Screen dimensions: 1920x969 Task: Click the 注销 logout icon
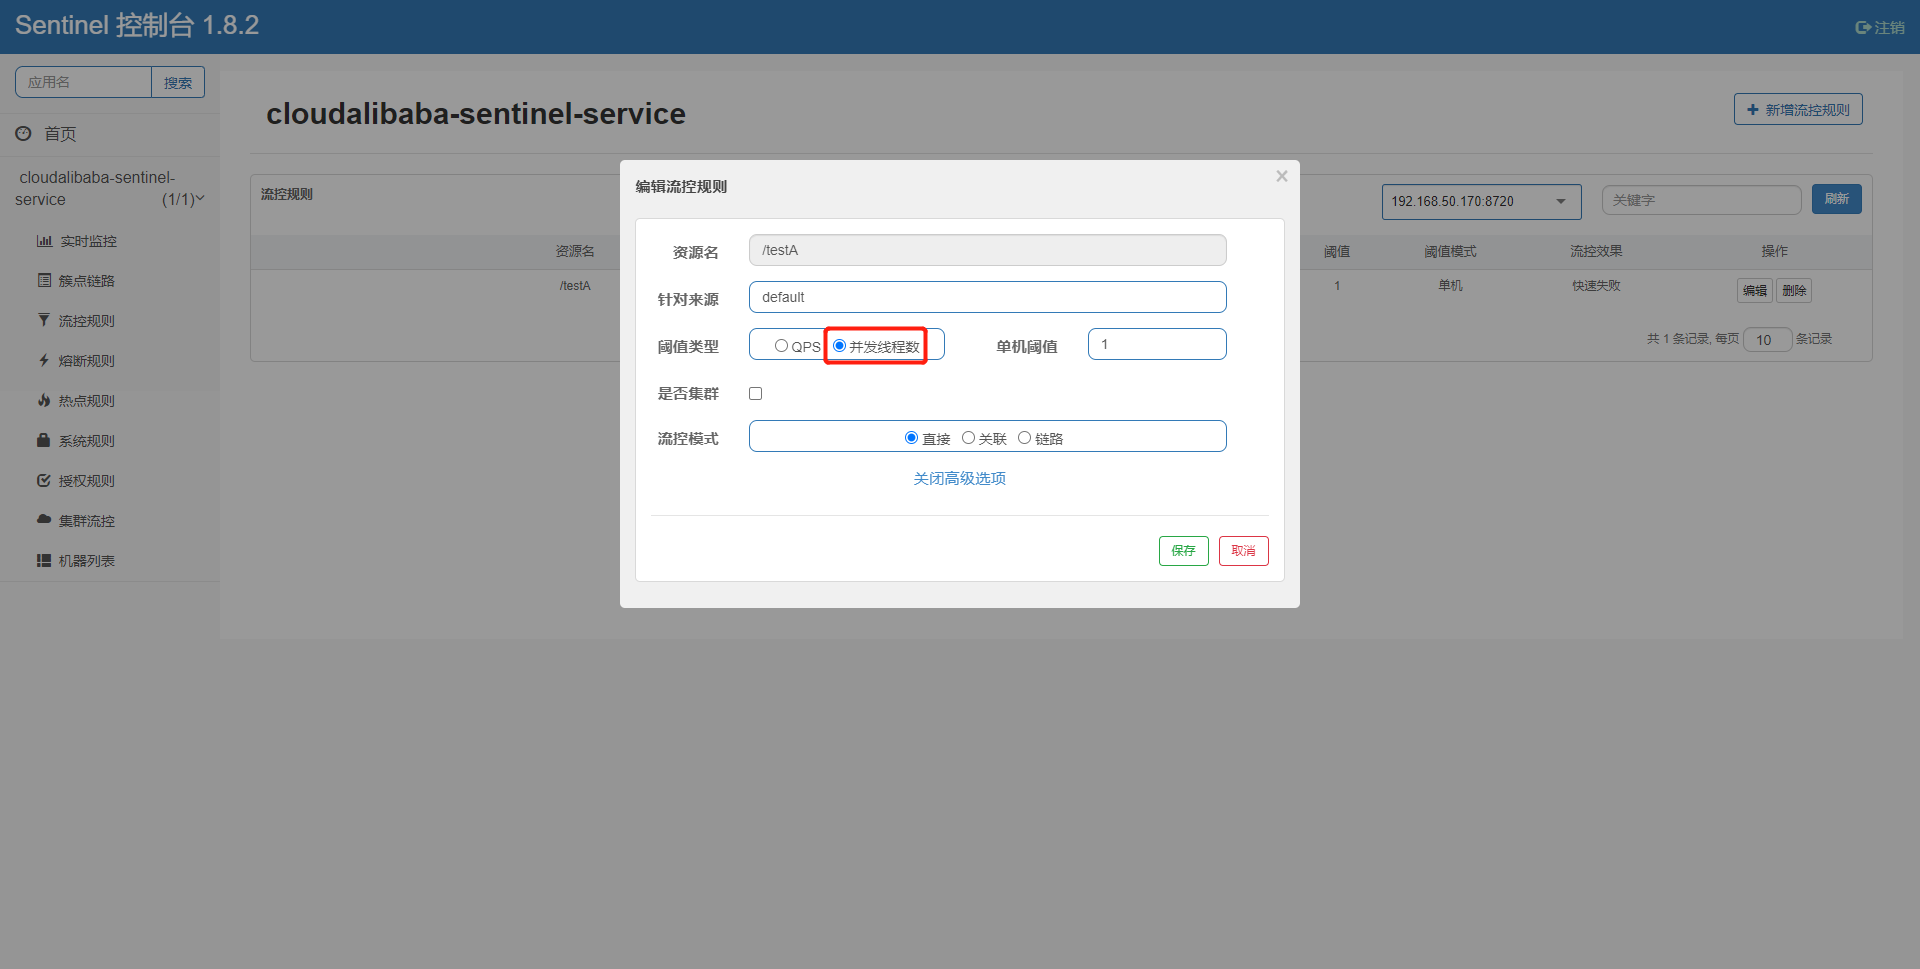coord(1863,28)
